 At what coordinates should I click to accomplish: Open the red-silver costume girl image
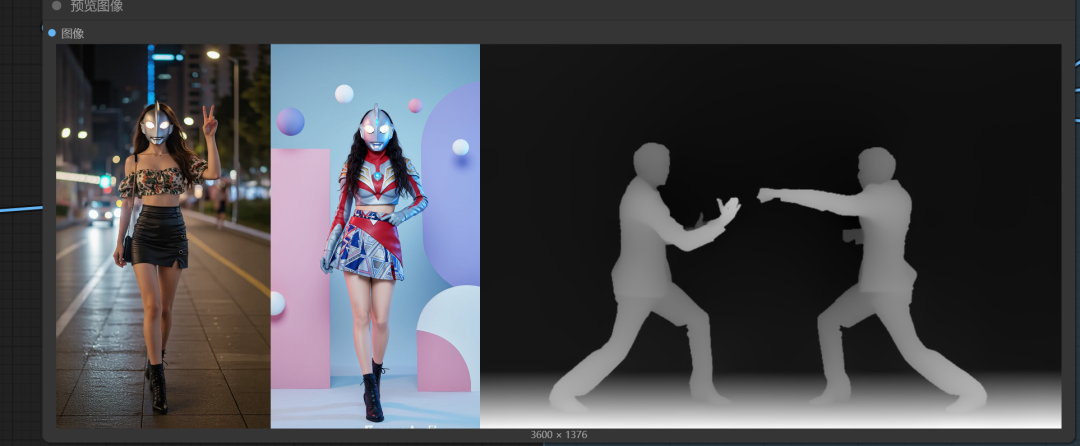pos(375,236)
